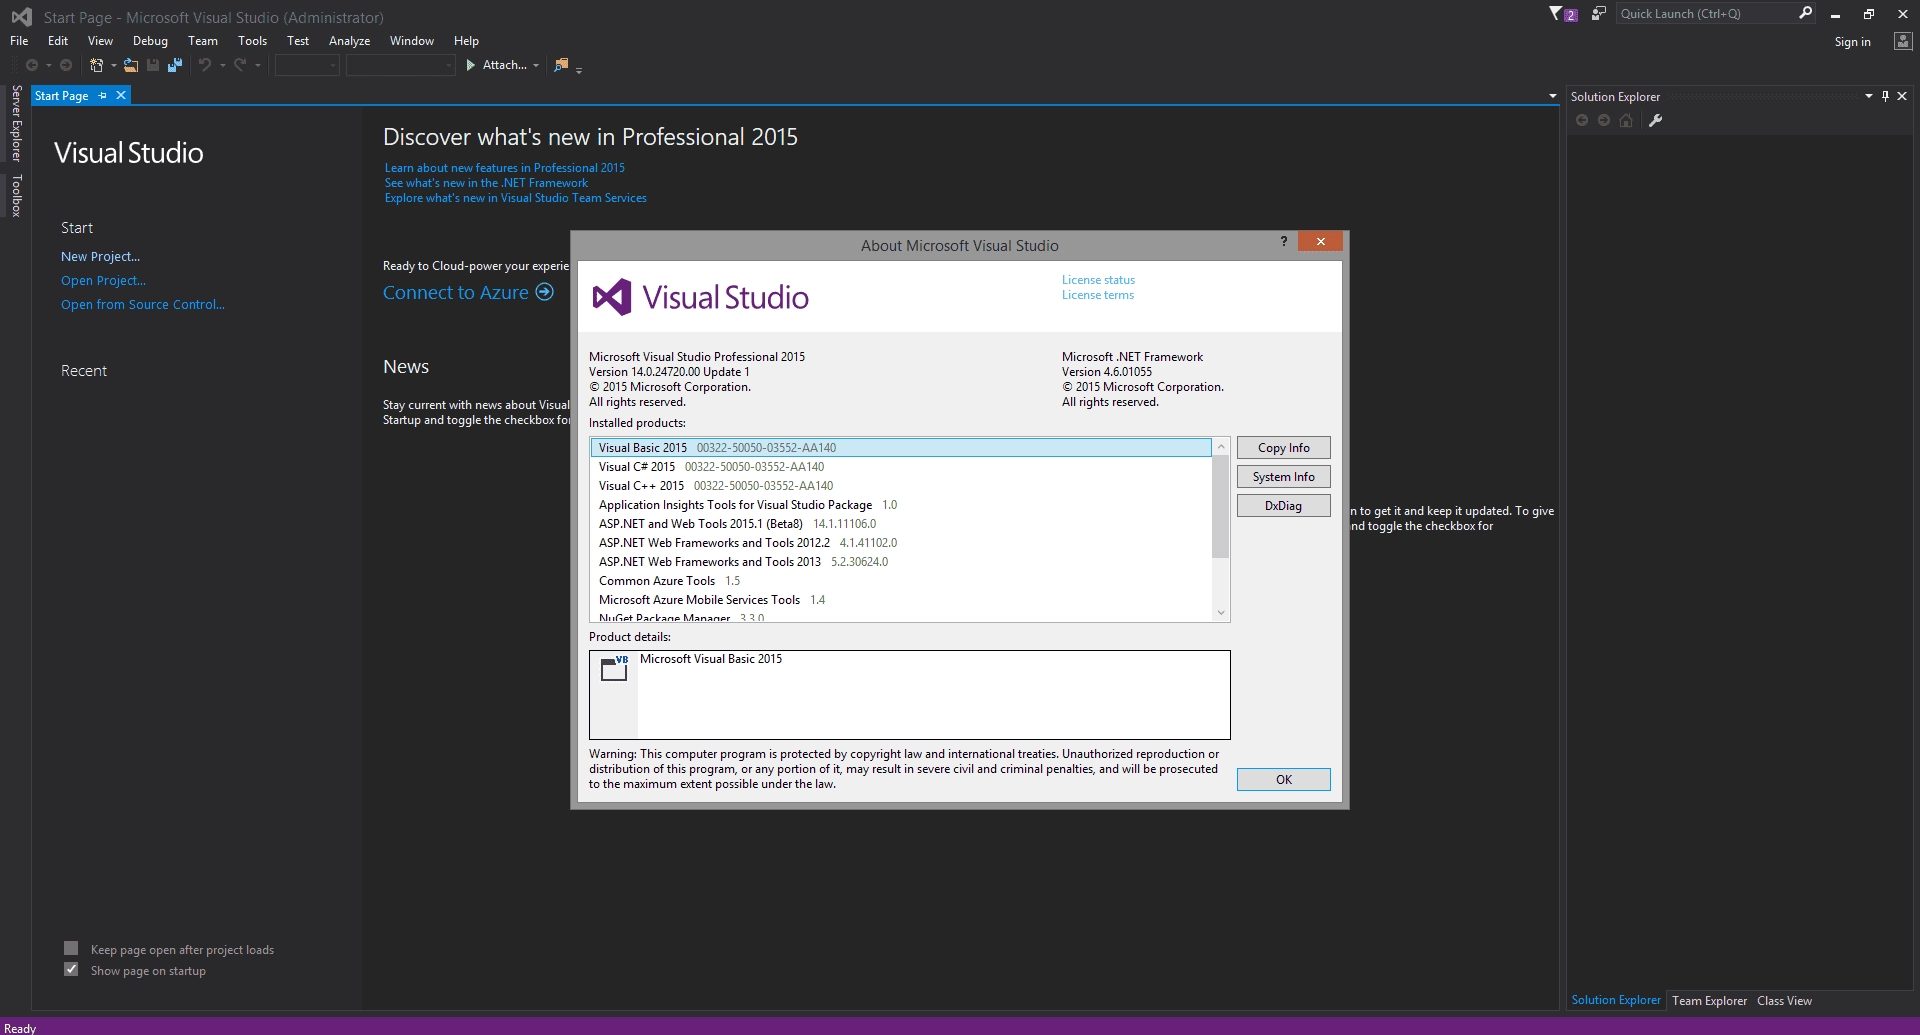Image resolution: width=1920 pixels, height=1035 pixels.
Task: Click the installed products scroll down arrow
Action: 1220,612
